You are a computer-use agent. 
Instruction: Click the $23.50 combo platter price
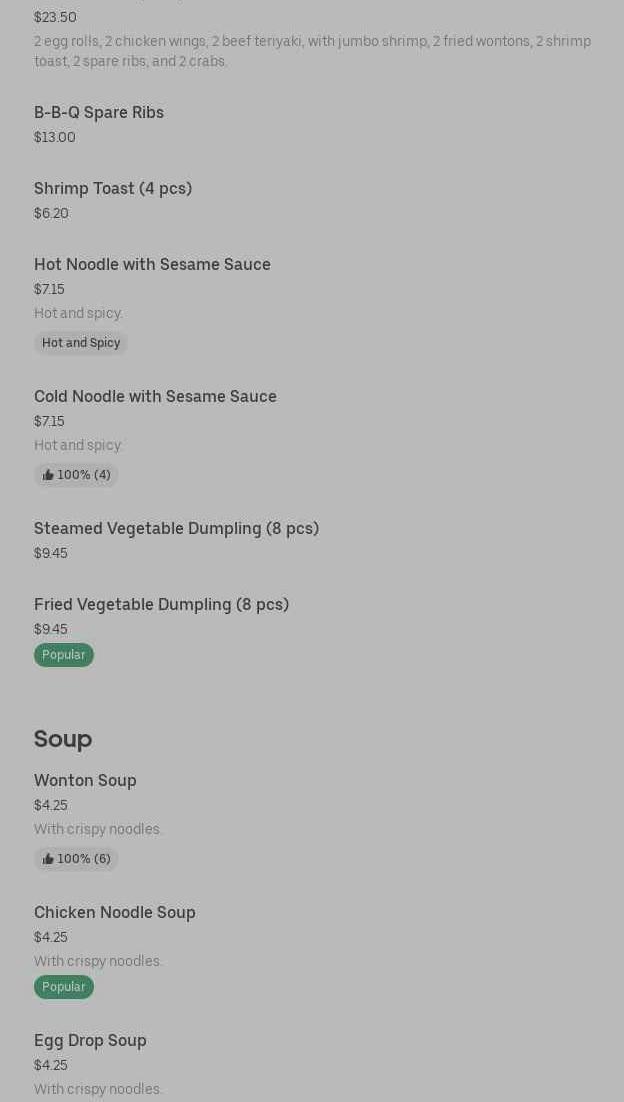pyautogui.click(x=55, y=17)
